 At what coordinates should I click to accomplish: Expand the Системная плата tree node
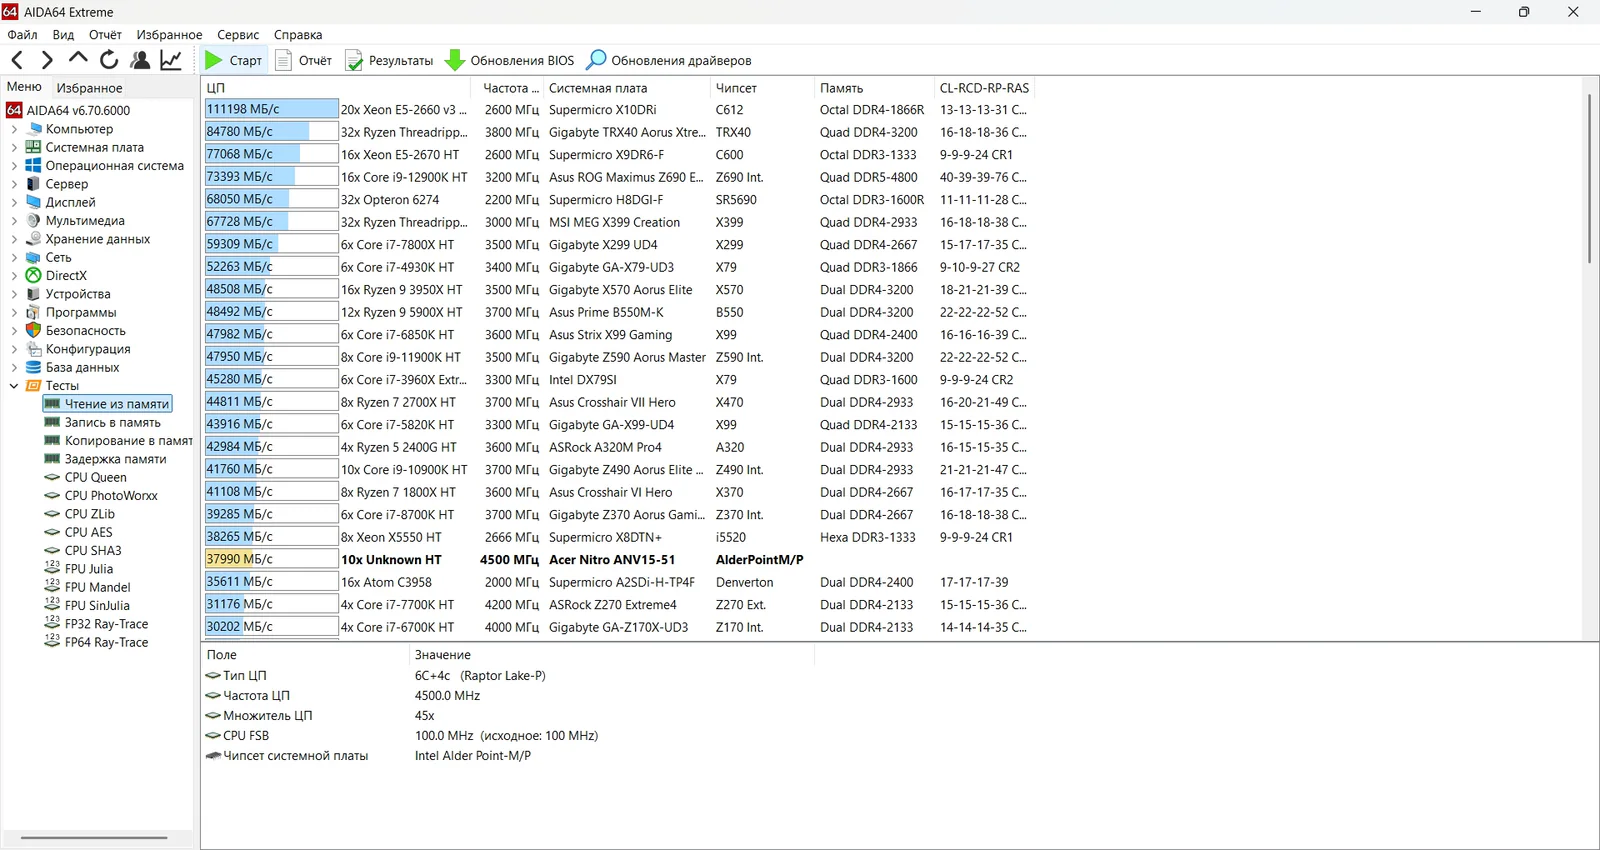pos(14,147)
